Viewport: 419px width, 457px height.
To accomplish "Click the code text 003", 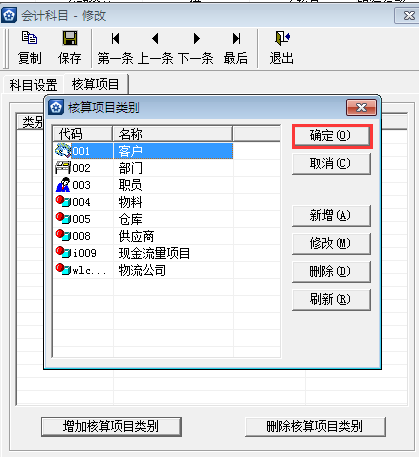I will point(81,185).
